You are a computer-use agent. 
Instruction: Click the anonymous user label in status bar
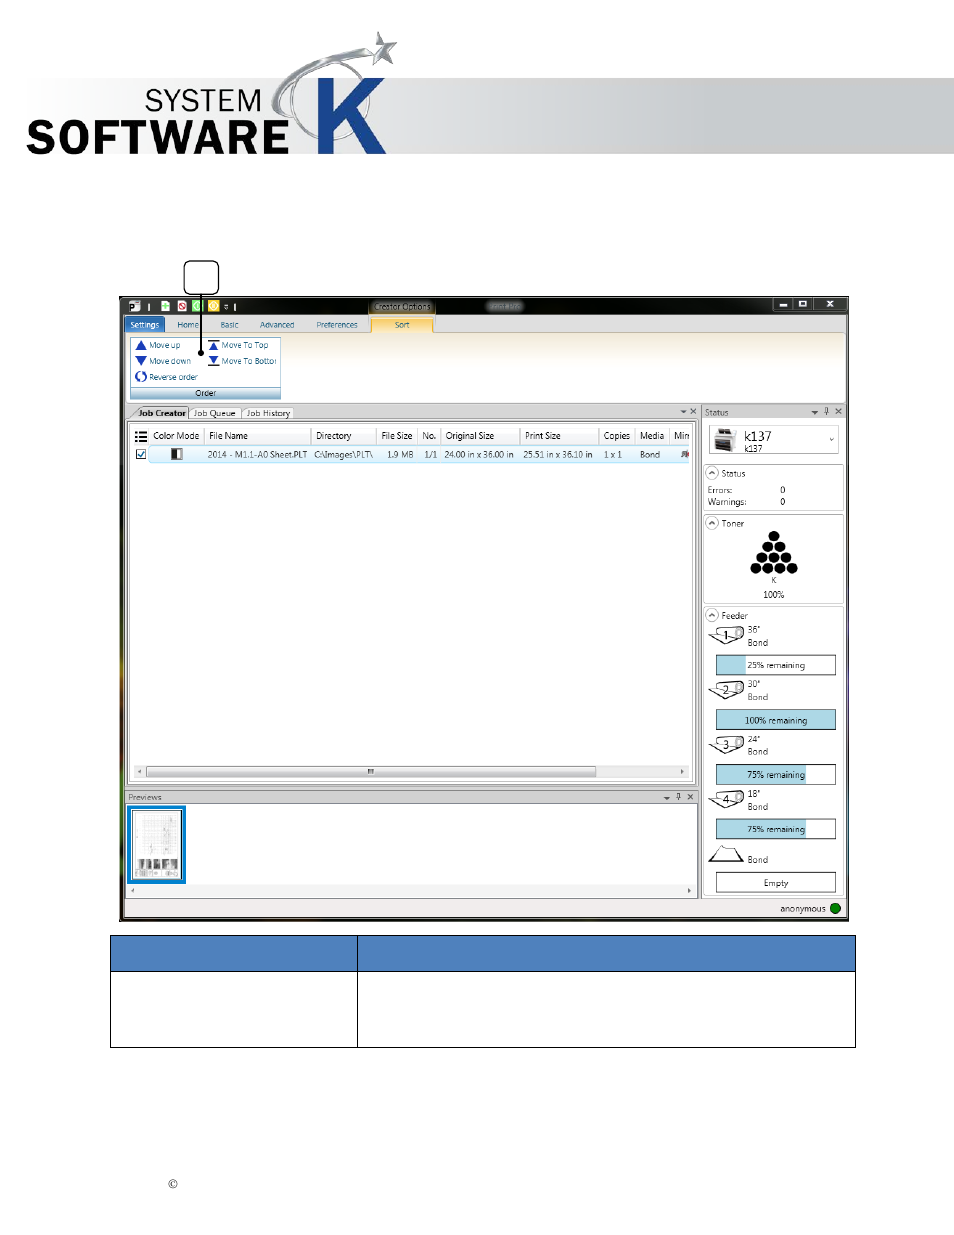pyautogui.click(x=803, y=909)
